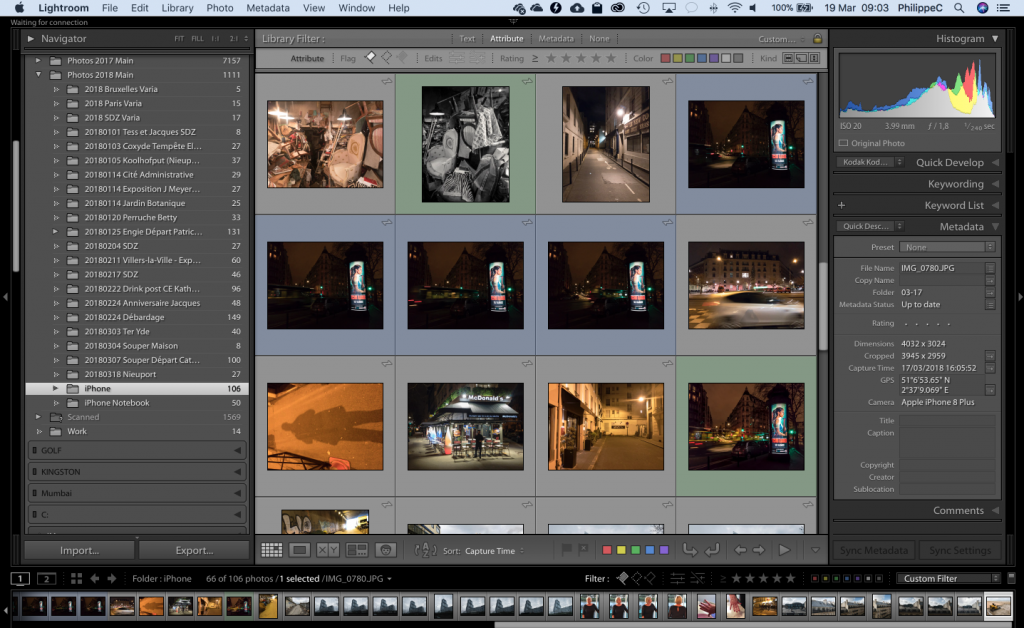This screenshot has width=1024, height=628.
Task: Open the Library menu
Action: point(177,8)
